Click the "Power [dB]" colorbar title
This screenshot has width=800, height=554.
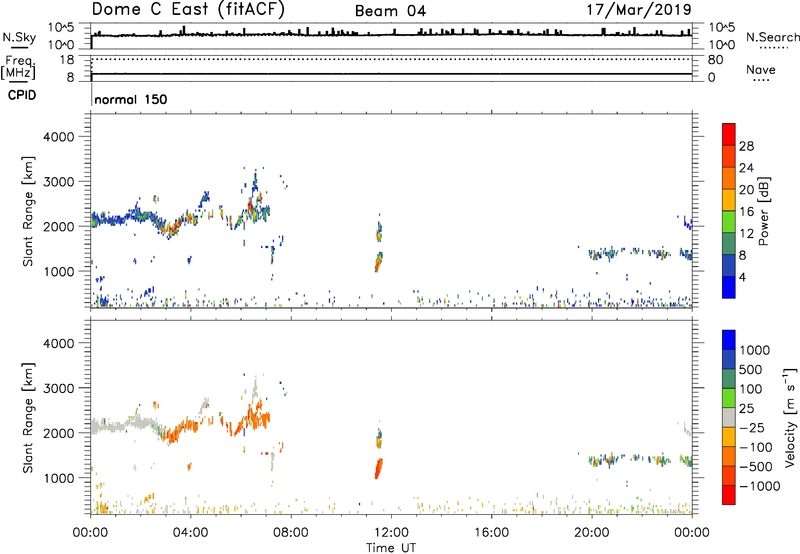pyautogui.click(x=763, y=211)
